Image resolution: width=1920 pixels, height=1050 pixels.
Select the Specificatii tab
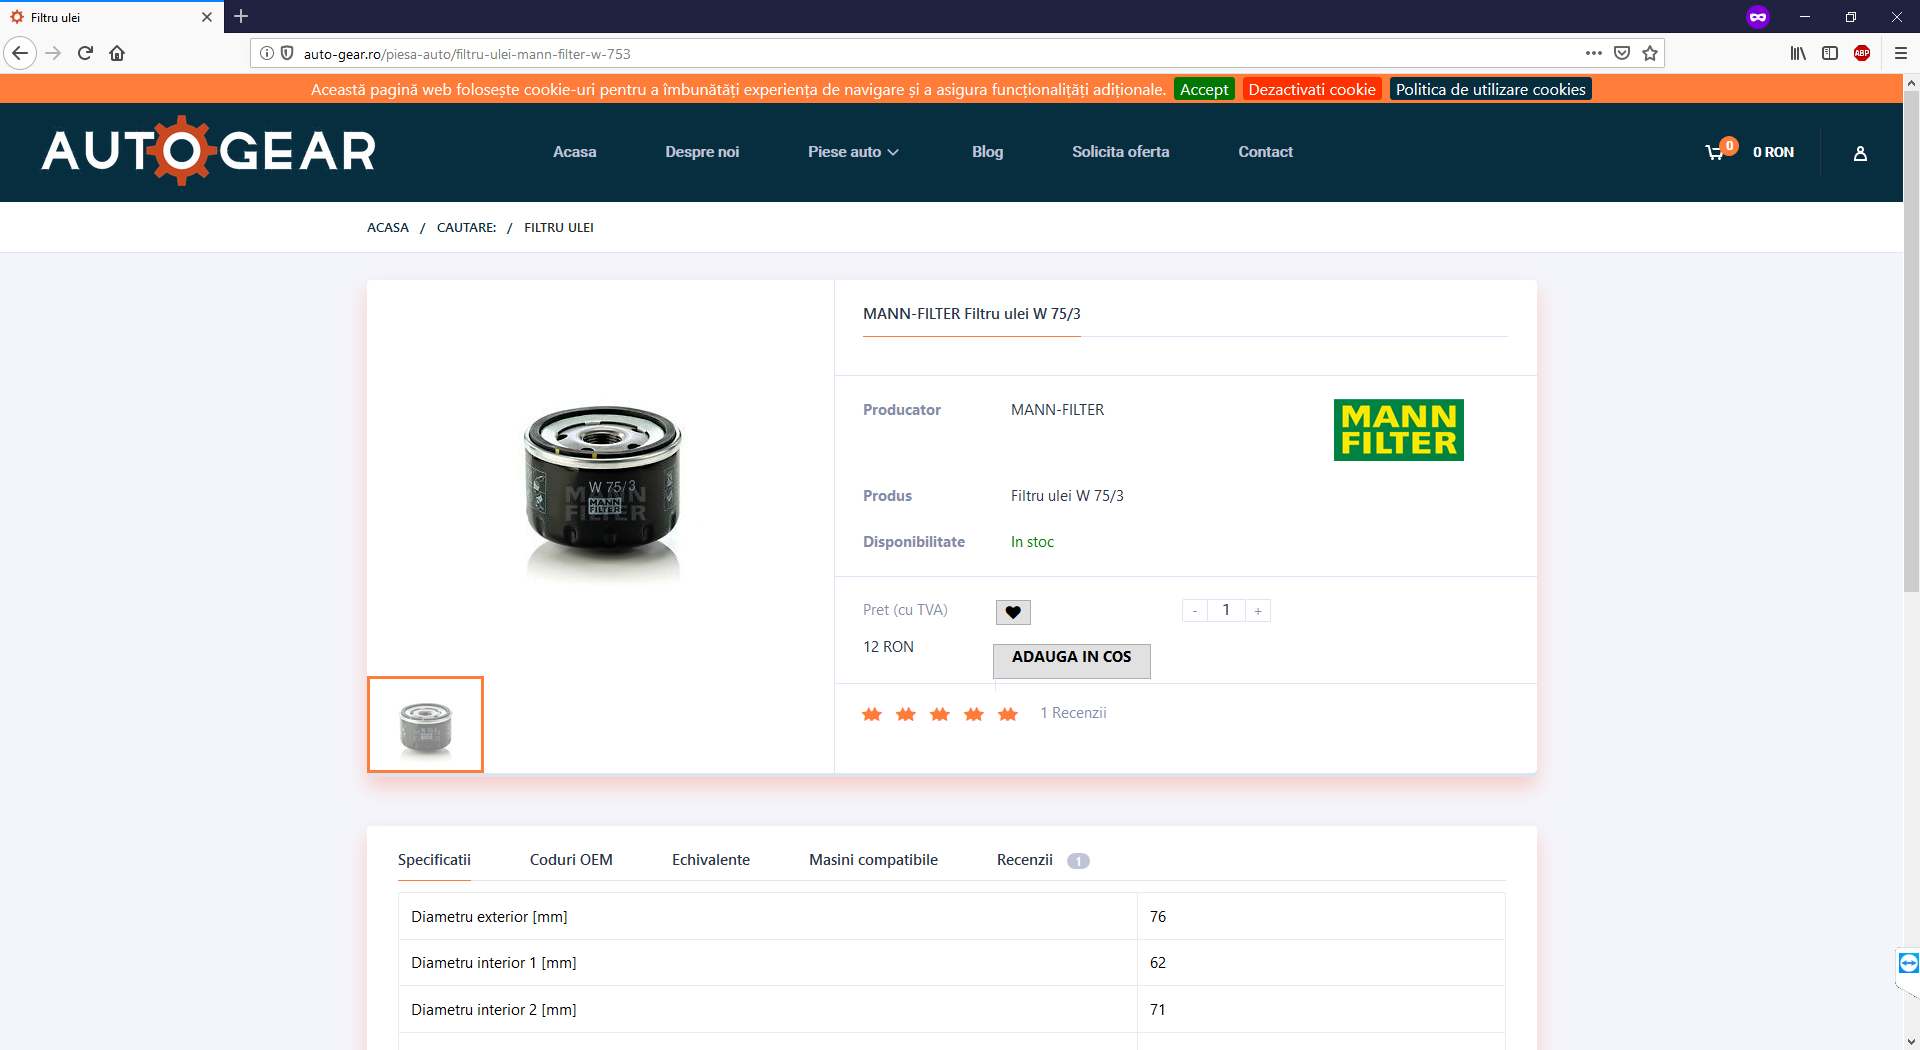[434, 860]
